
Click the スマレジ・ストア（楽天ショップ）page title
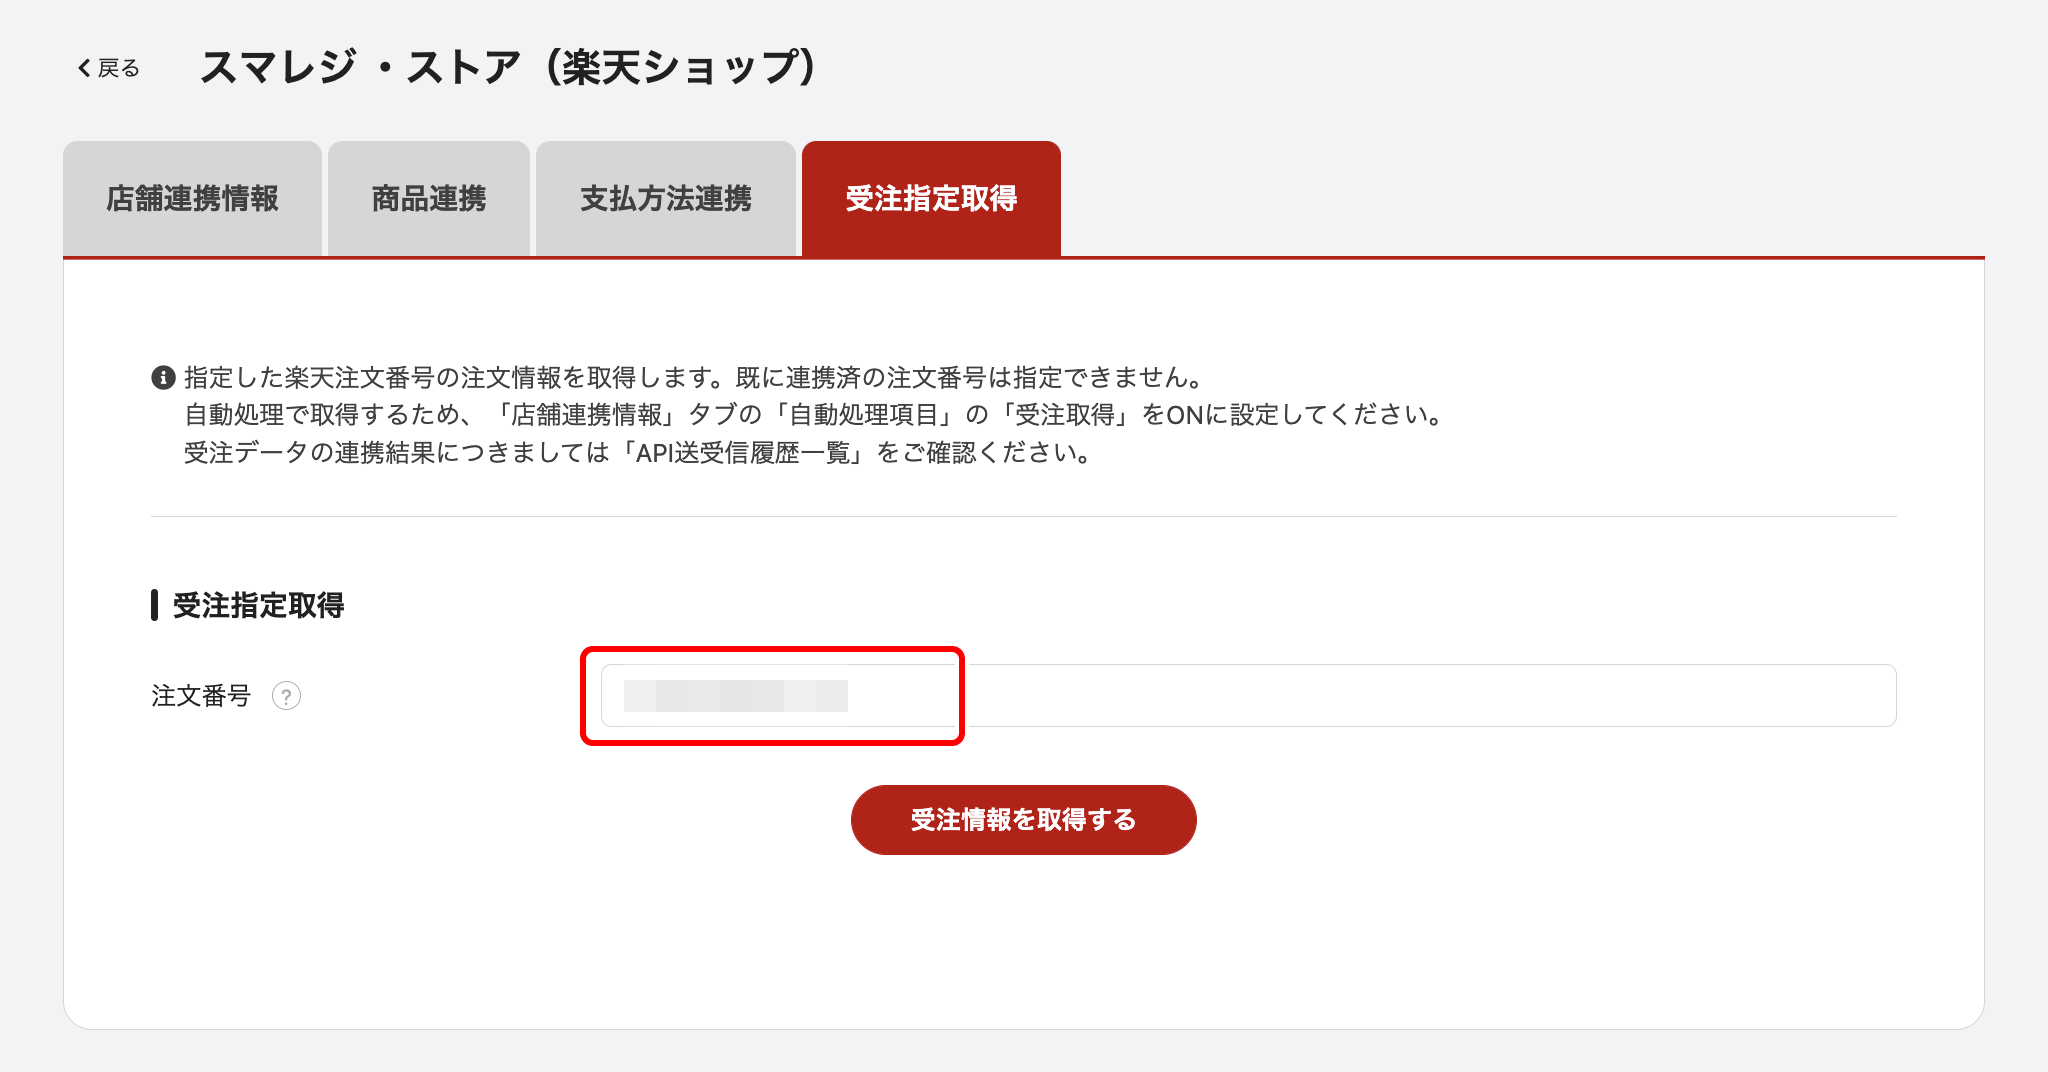tap(508, 68)
